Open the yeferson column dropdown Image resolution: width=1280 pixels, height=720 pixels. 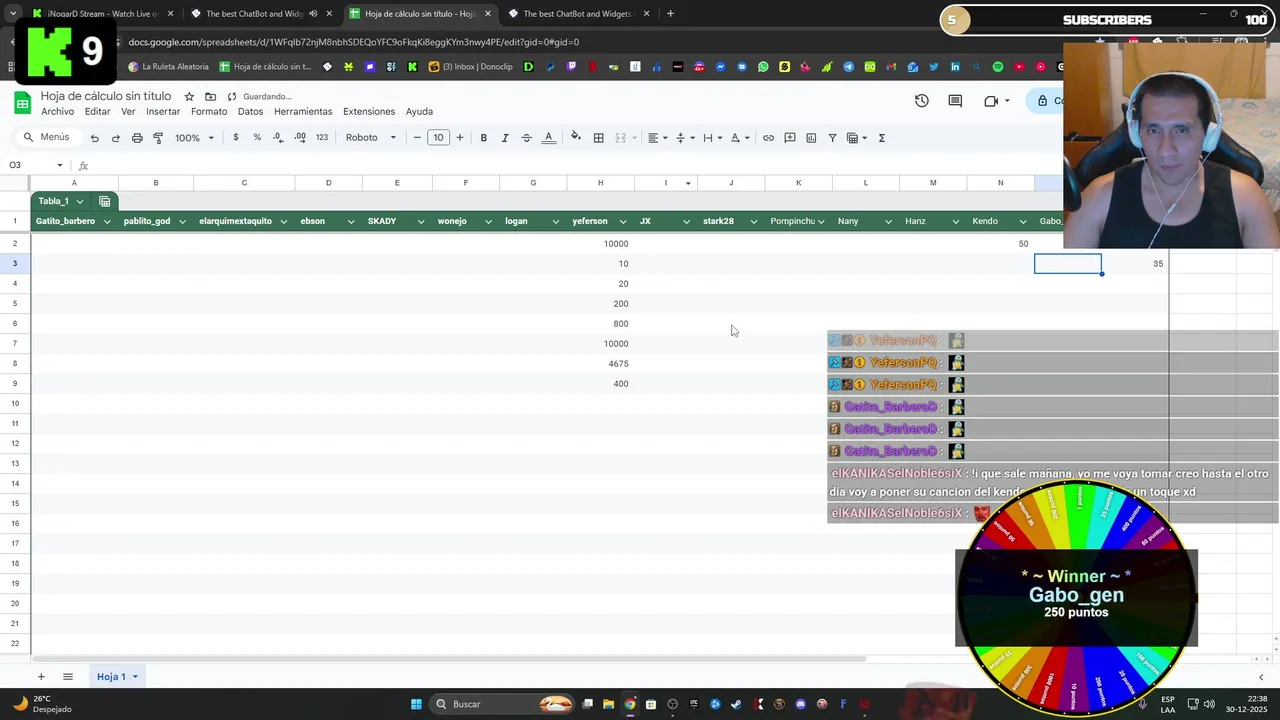click(x=623, y=222)
